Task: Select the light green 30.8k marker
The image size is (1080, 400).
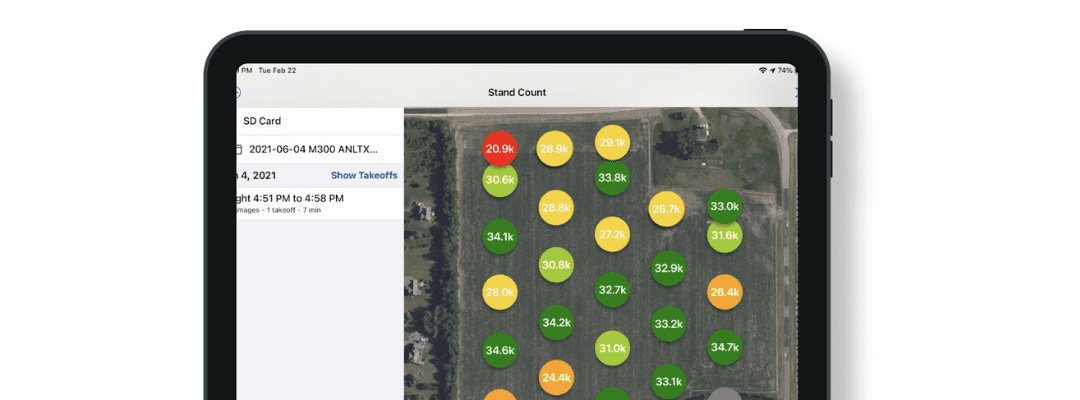Action: 557,265
